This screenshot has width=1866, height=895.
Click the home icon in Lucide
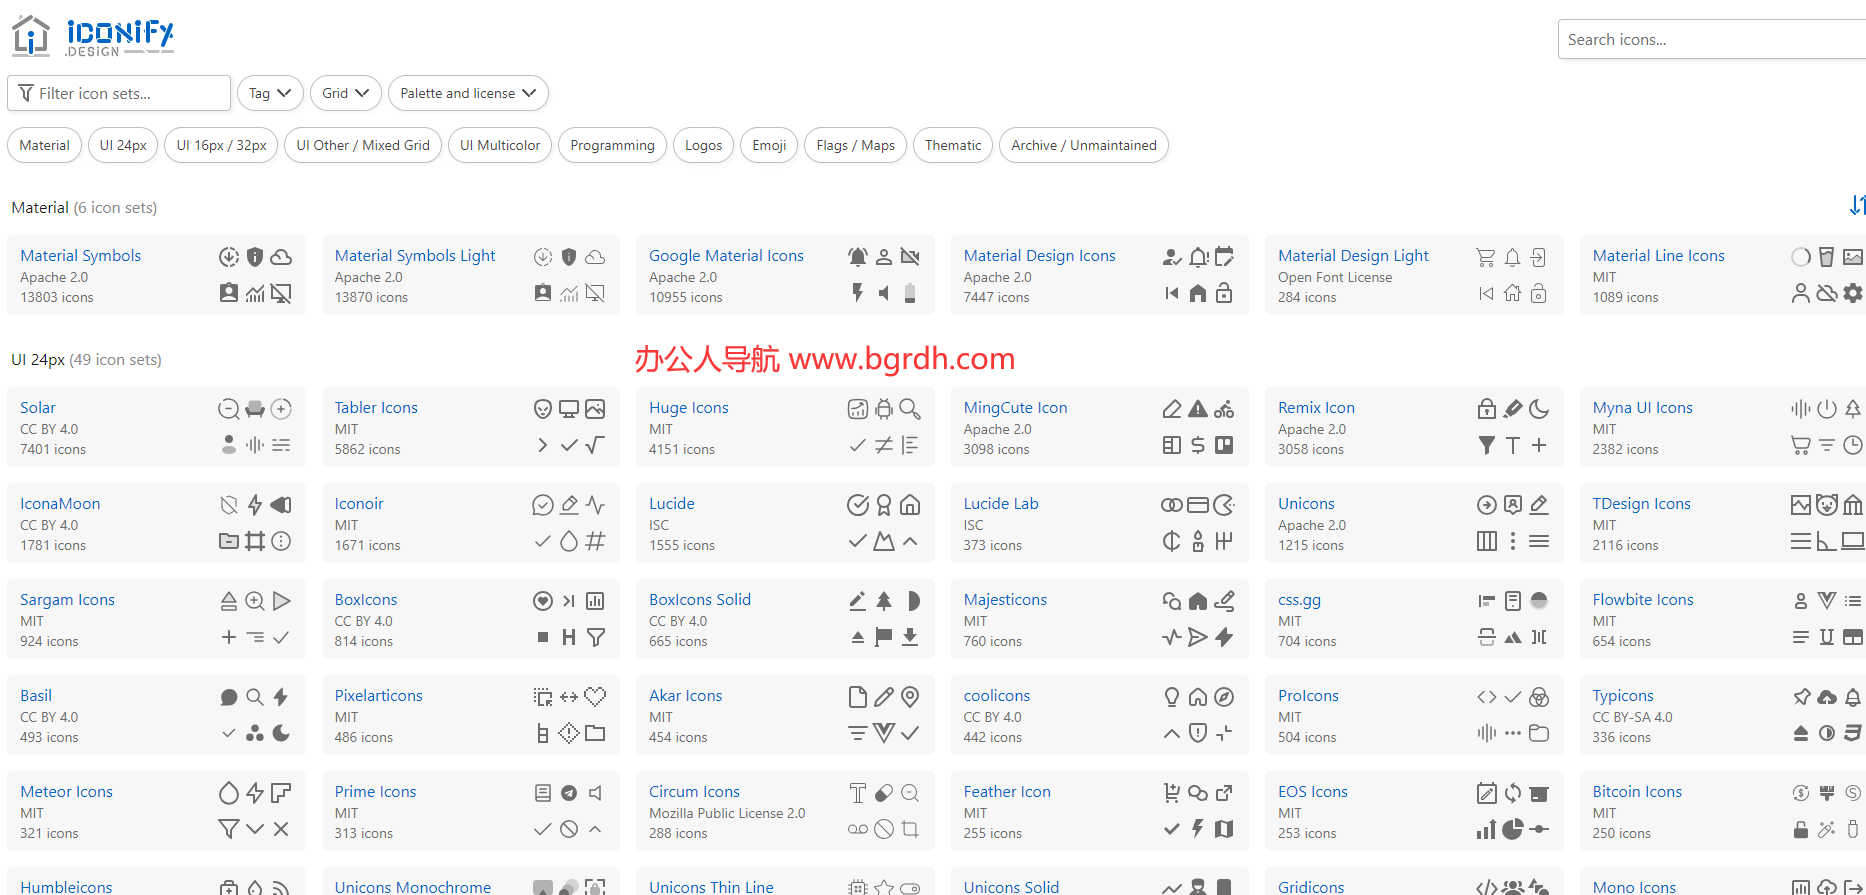(910, 505)
